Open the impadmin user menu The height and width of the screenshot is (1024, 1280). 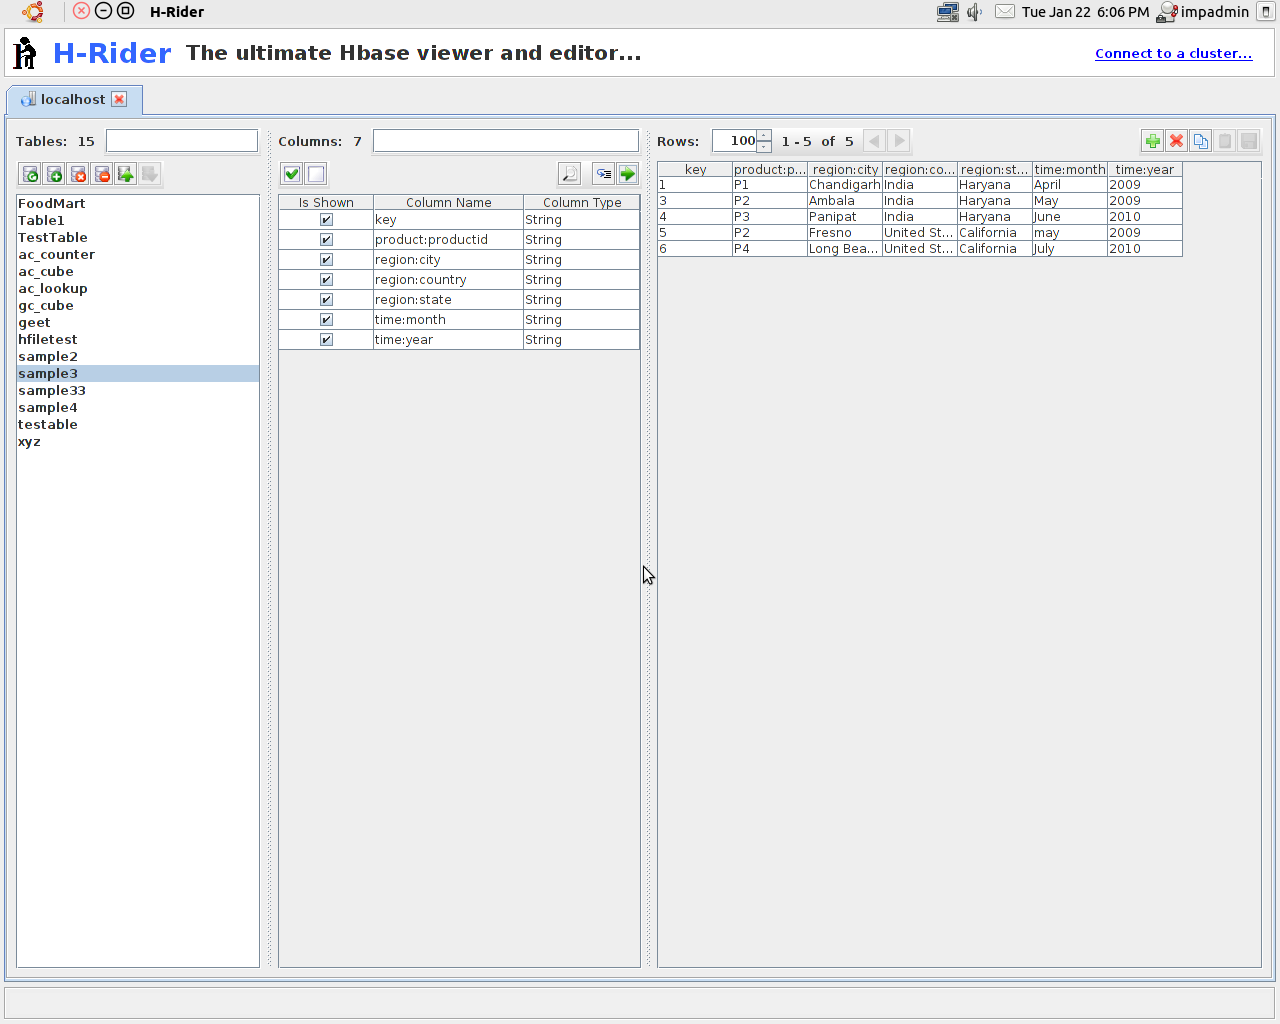[x=1204, y=12]
